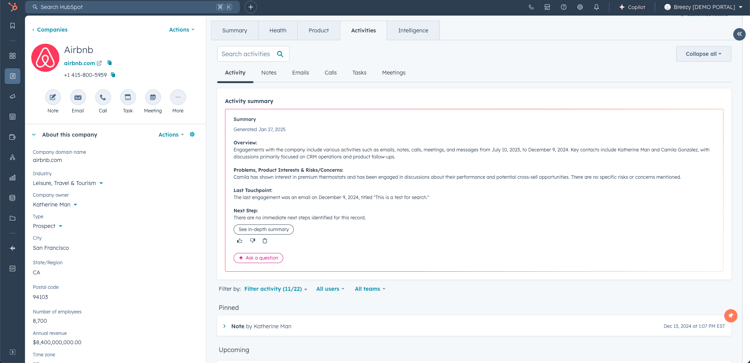This screenshot has width=750, height=363.
Task: Open the Workspaces grid icon in sidebar
Action: tap(12, 56)
